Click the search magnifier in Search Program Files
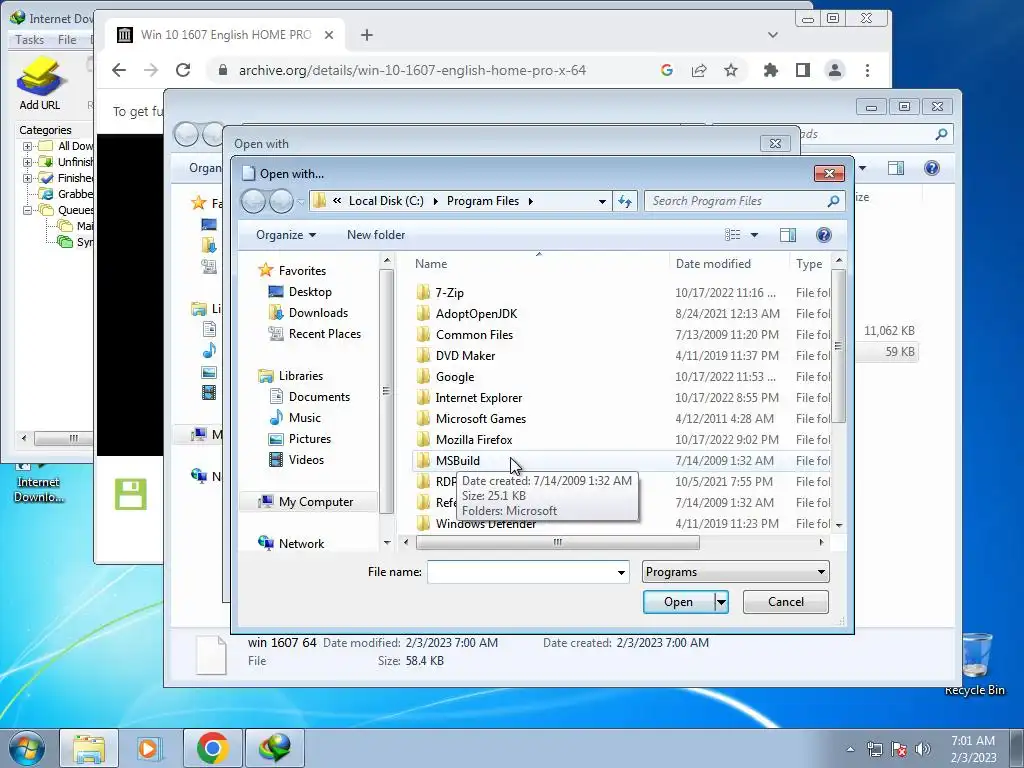Screen dimensions: 1024x768 [833, 201]
